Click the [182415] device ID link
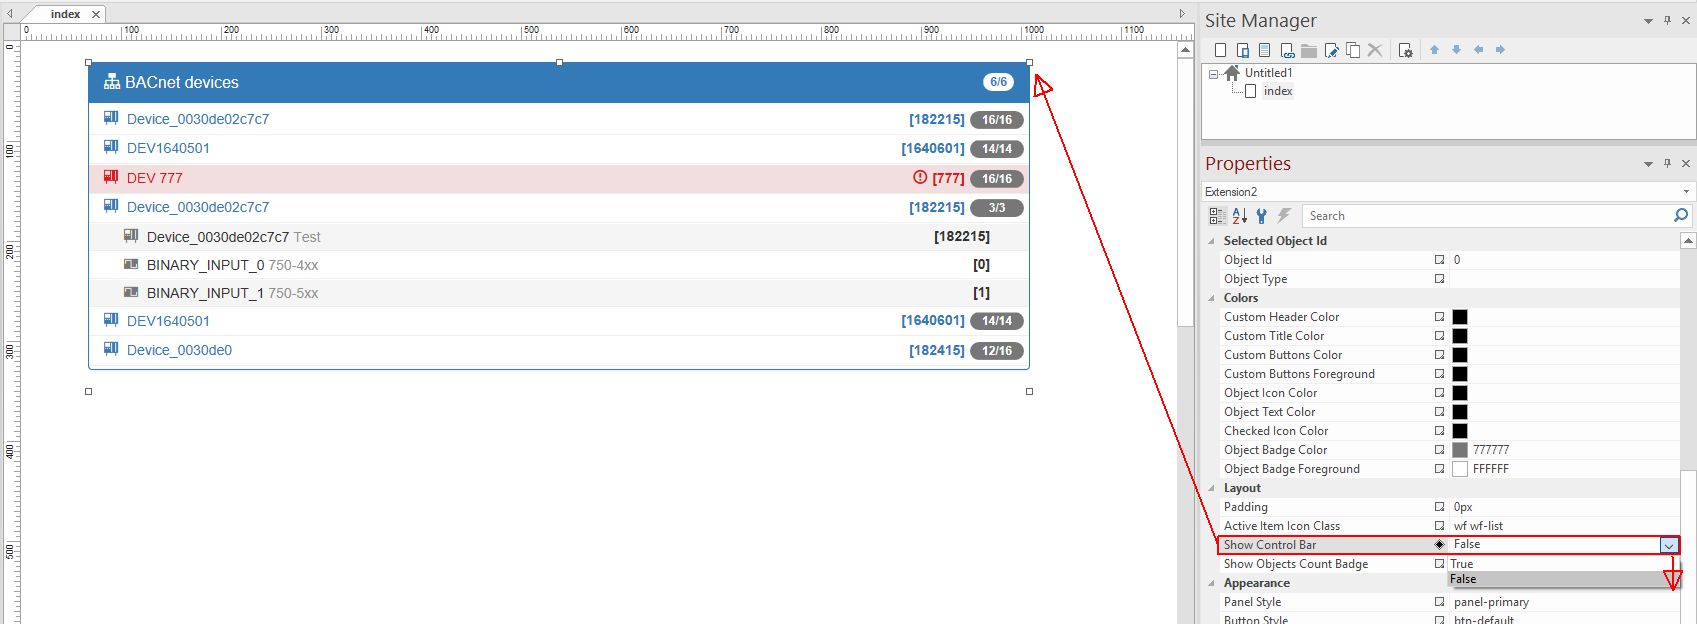This screenshot has height=624, width=1697. 937,350
